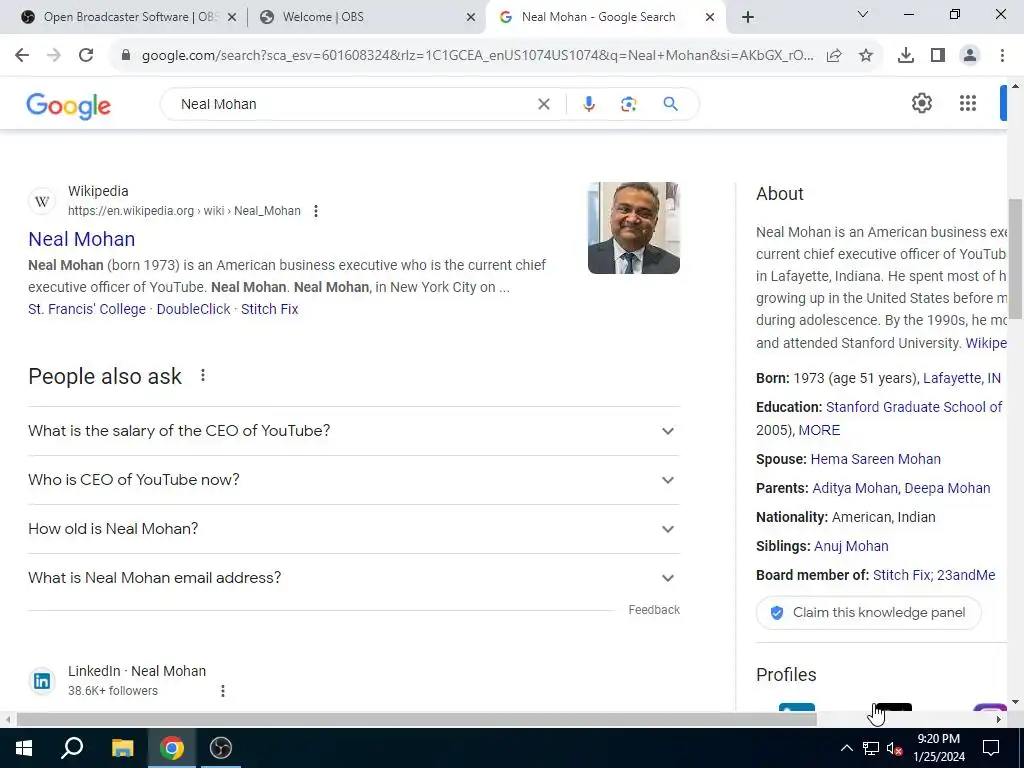Show hidden system tray icons

pyautogui.click(x=846, y=748)
